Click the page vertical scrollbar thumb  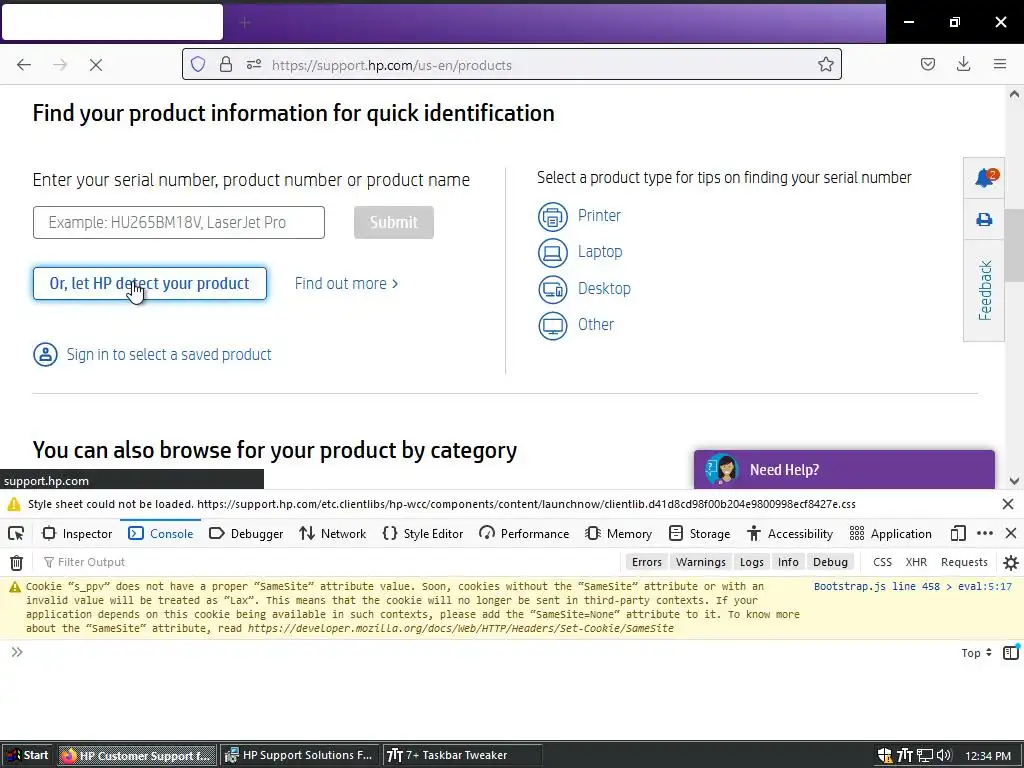tap(1014, 245)
